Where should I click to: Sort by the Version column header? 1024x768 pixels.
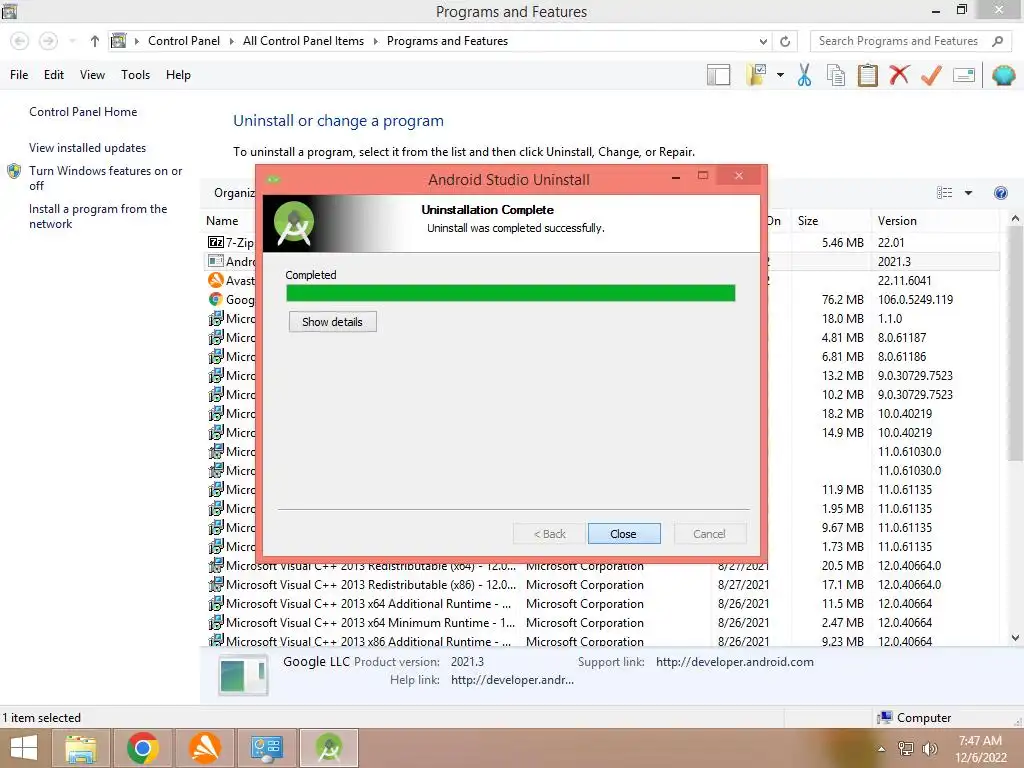coord(897,221)
